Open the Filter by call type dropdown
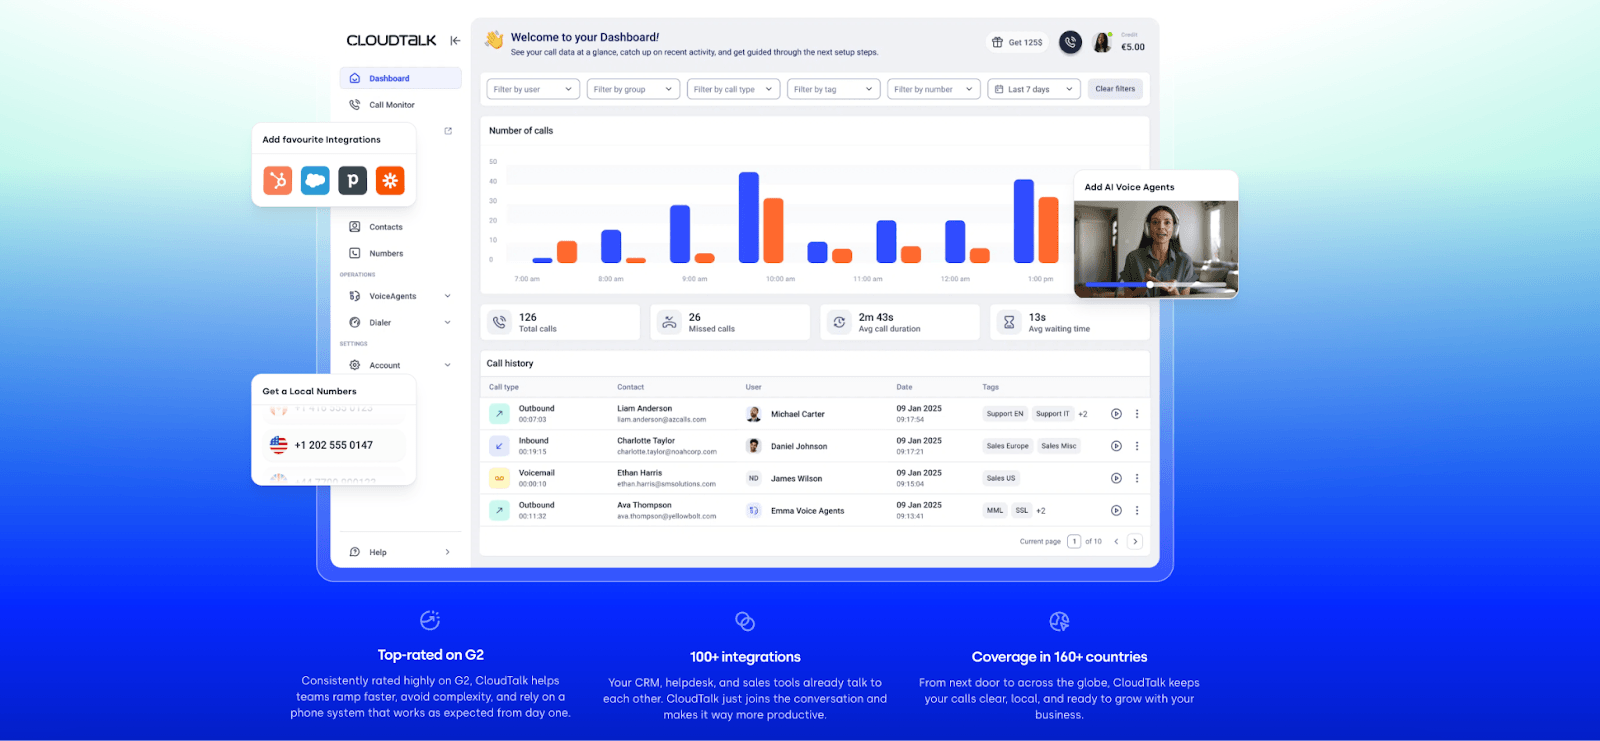This screenshot has width=1600, height=741. click(733, 89)
